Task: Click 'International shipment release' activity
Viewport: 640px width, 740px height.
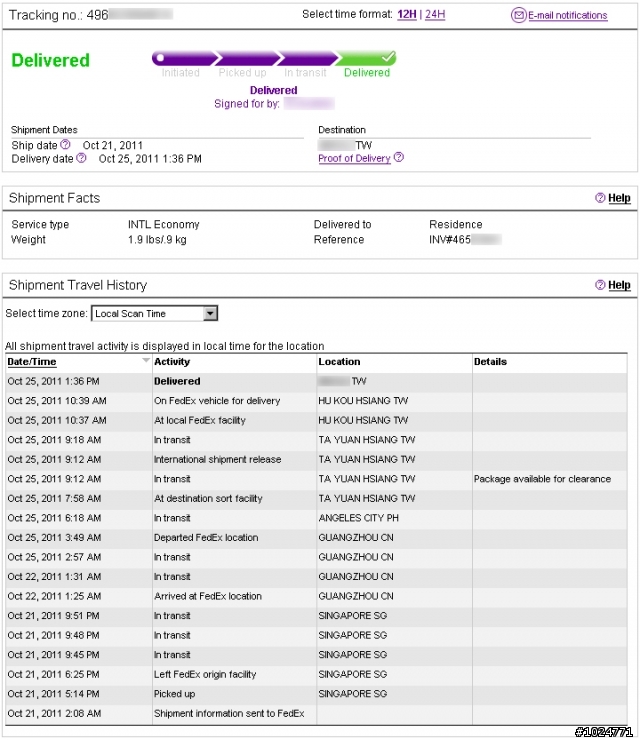Action: click(x=218, y=459)
